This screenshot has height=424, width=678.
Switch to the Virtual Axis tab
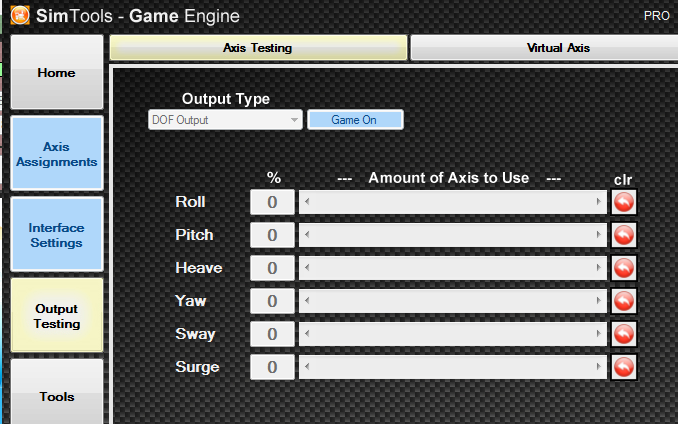click(x=543, y=47)
